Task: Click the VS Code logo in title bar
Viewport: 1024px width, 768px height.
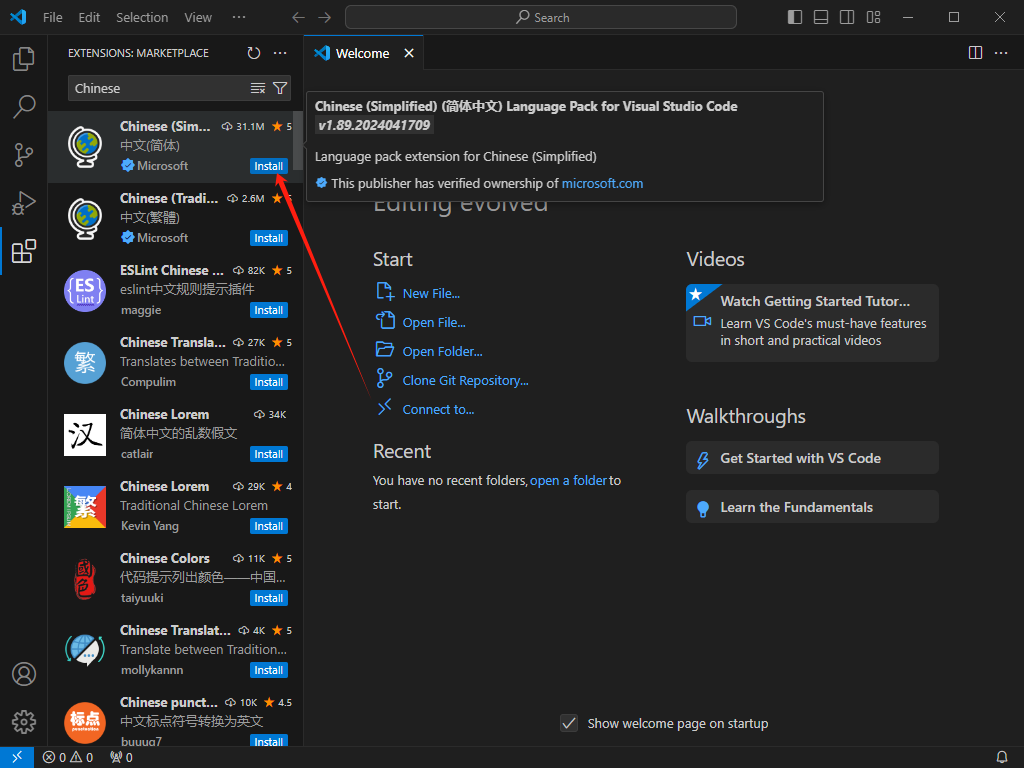Action: click(18, 17)
